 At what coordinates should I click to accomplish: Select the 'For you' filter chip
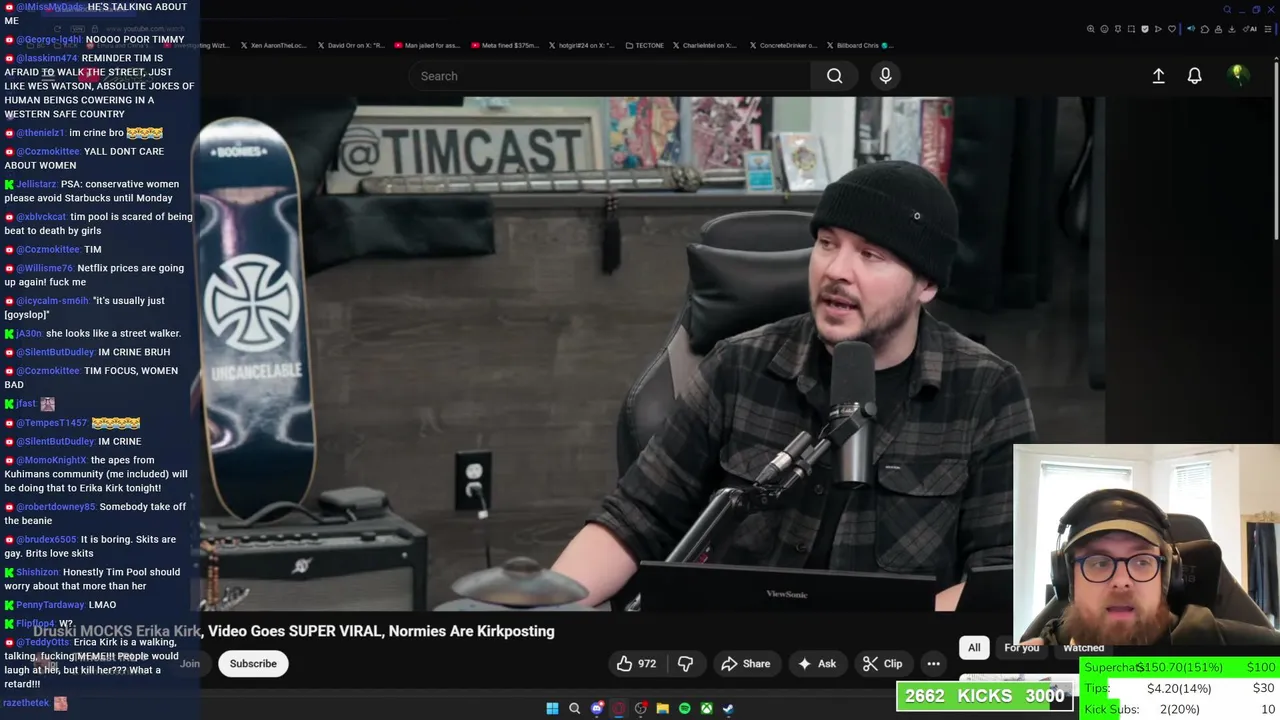[x=1021, y=648]
